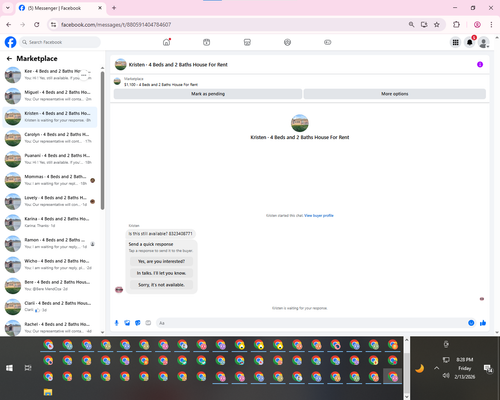Image resolution: width=500 pixels, height=400 pixels.
Task: Go back in browser history
Action: (9, 25)
